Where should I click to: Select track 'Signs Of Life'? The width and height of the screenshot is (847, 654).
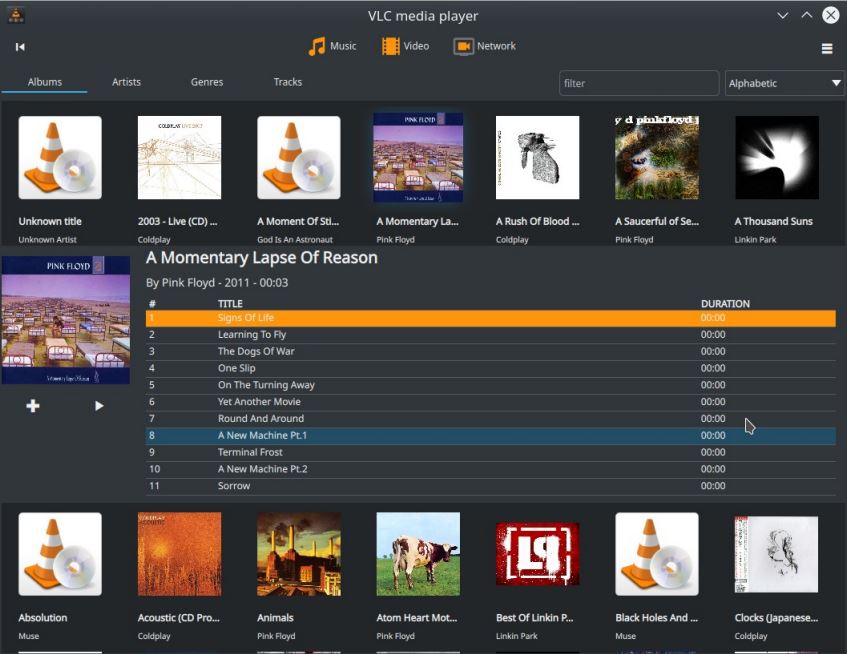[x=490, y=318]
